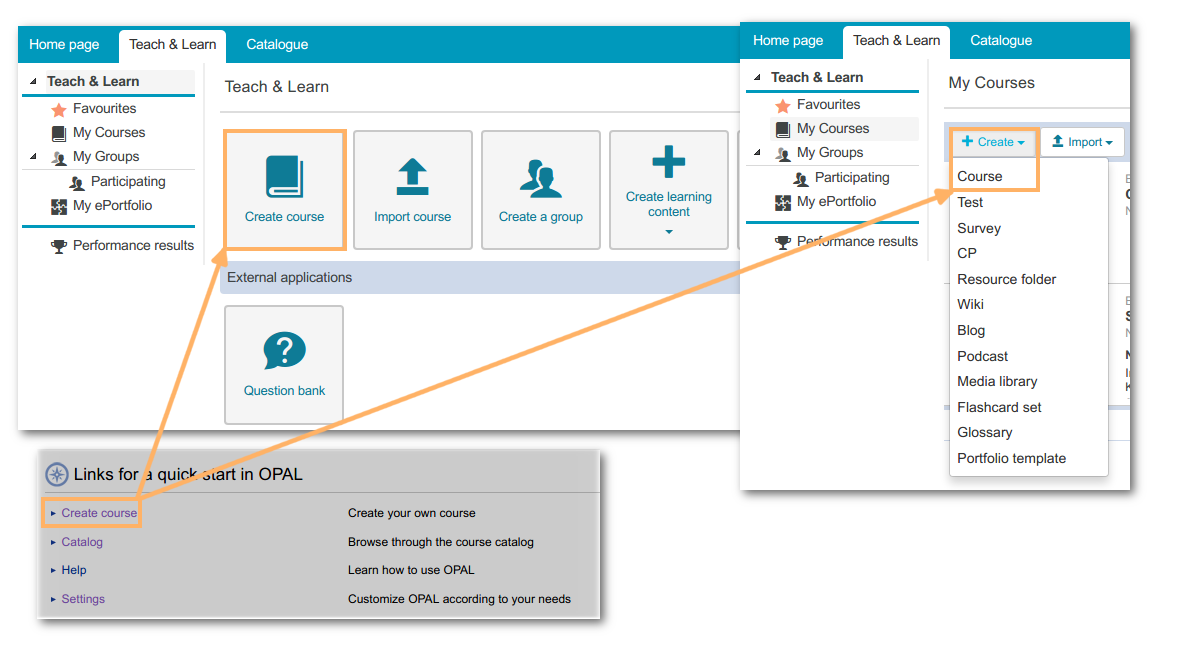Go to Home page tab in right window
Screen dimensions: 1204x658
pos(788,41)
